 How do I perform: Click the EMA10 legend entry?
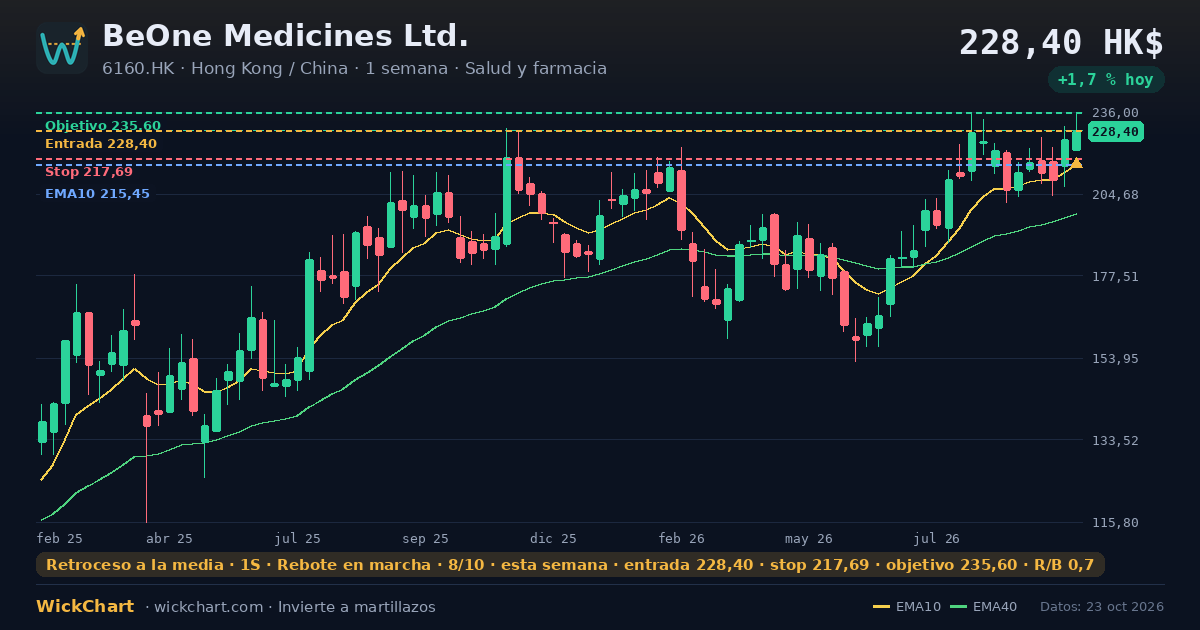(907, 607)
